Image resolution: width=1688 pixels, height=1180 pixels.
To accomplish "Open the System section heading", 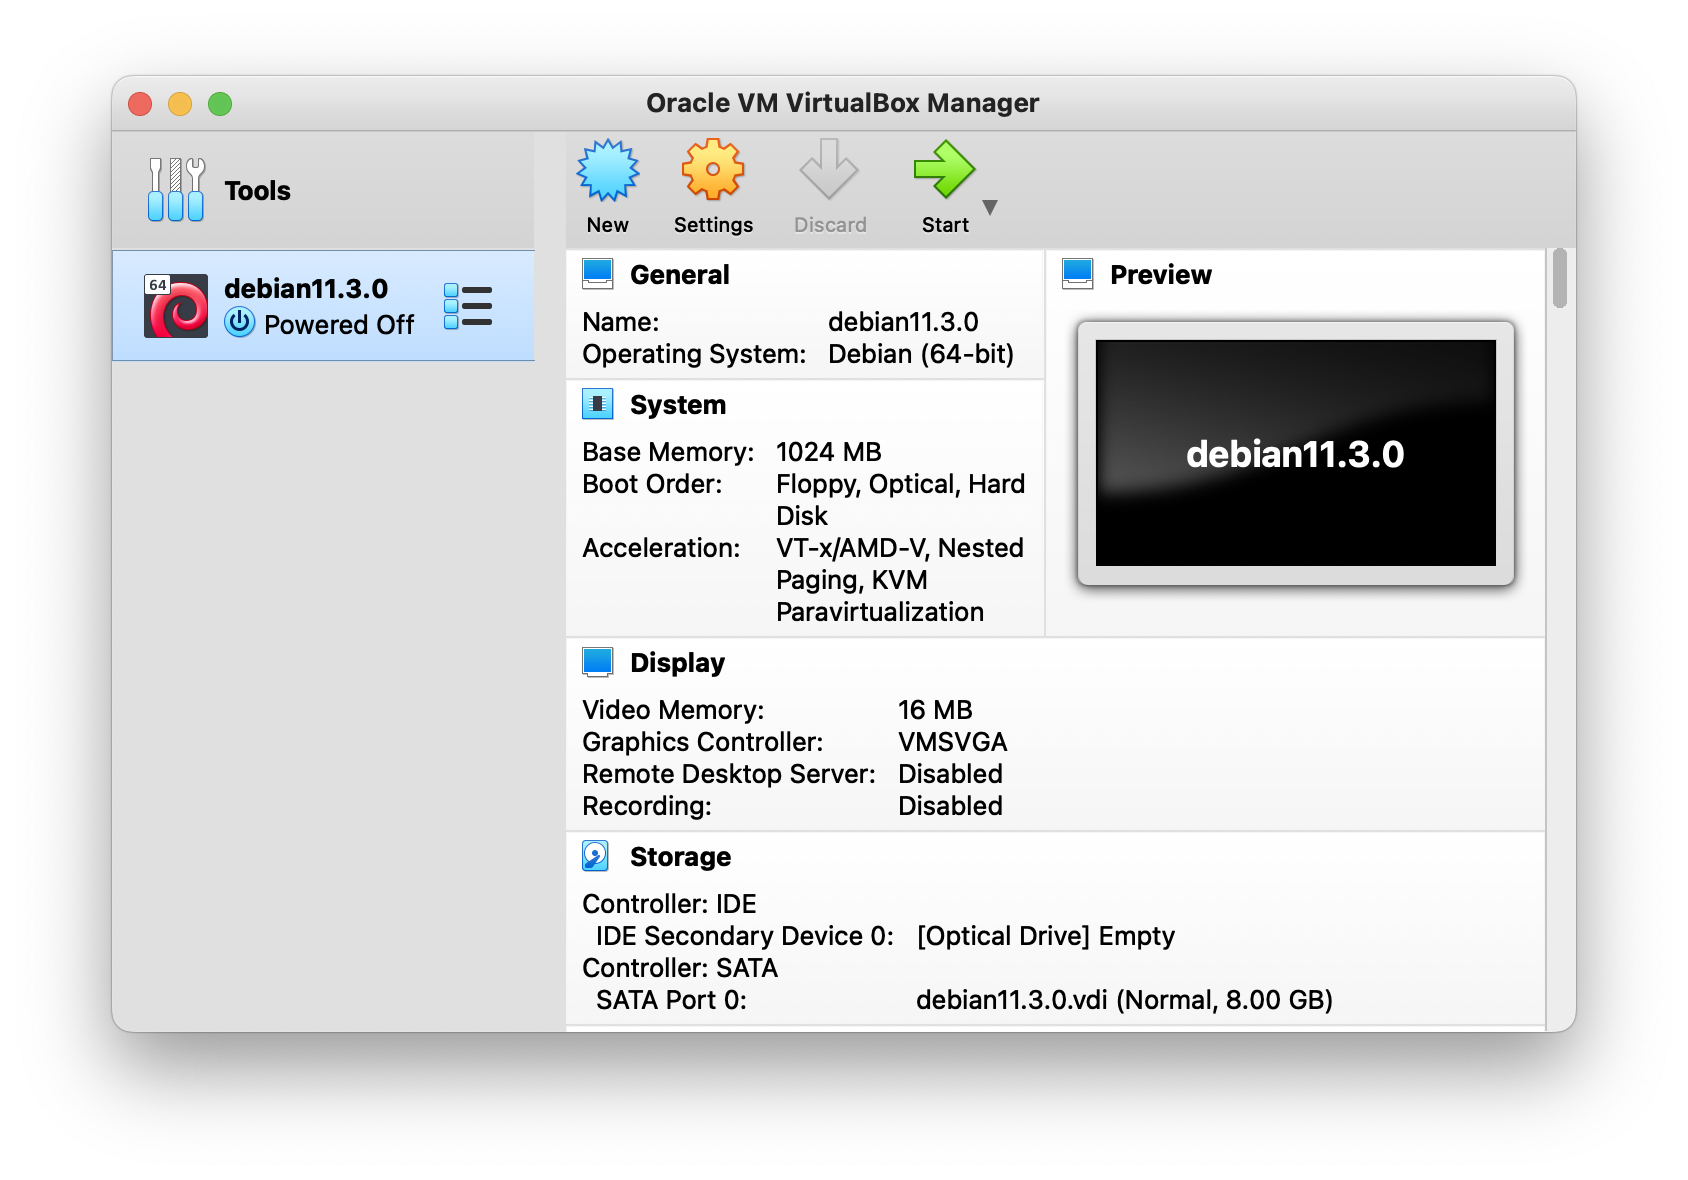I will click(677, 405).
